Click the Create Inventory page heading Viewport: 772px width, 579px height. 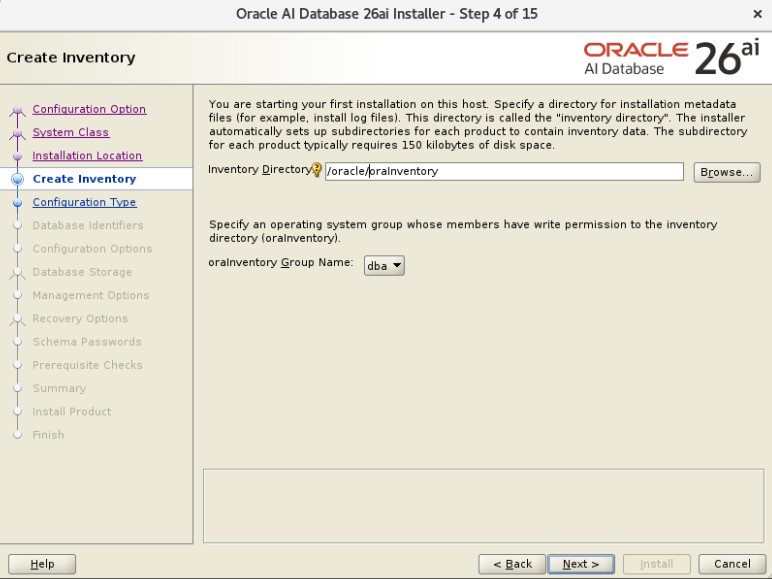point(71,58)
